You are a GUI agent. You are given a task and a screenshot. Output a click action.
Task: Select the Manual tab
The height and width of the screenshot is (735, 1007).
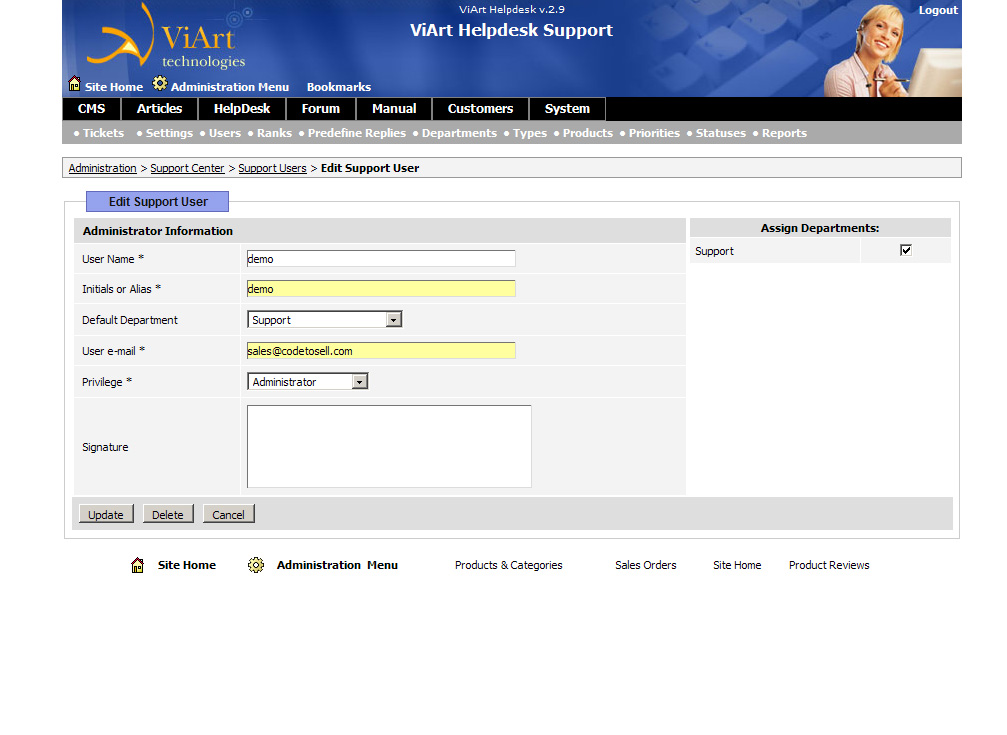pos(394,109)
